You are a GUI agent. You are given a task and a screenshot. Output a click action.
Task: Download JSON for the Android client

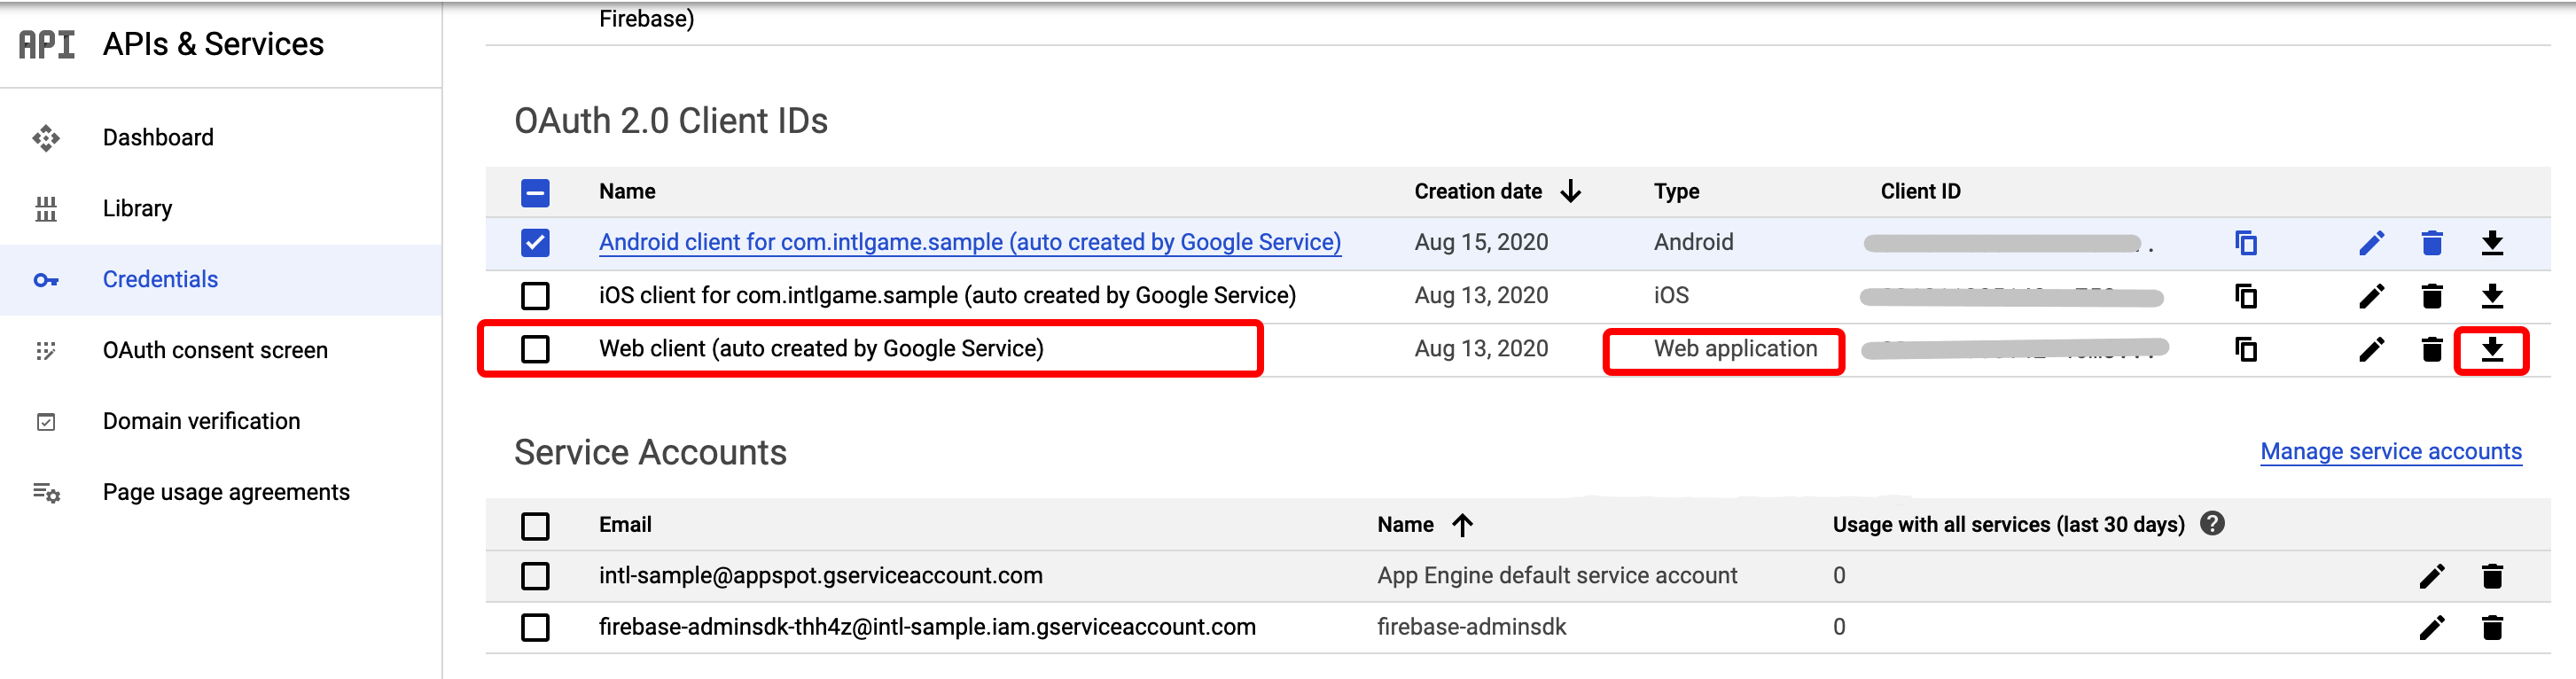(x=2492, y=243)
